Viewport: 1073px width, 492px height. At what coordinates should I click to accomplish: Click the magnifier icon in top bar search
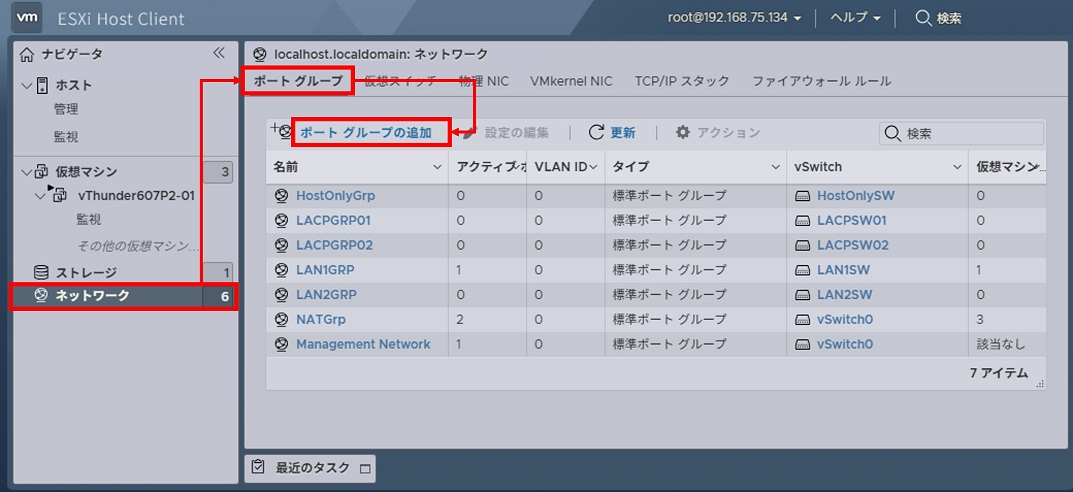[x=923, y=18]
